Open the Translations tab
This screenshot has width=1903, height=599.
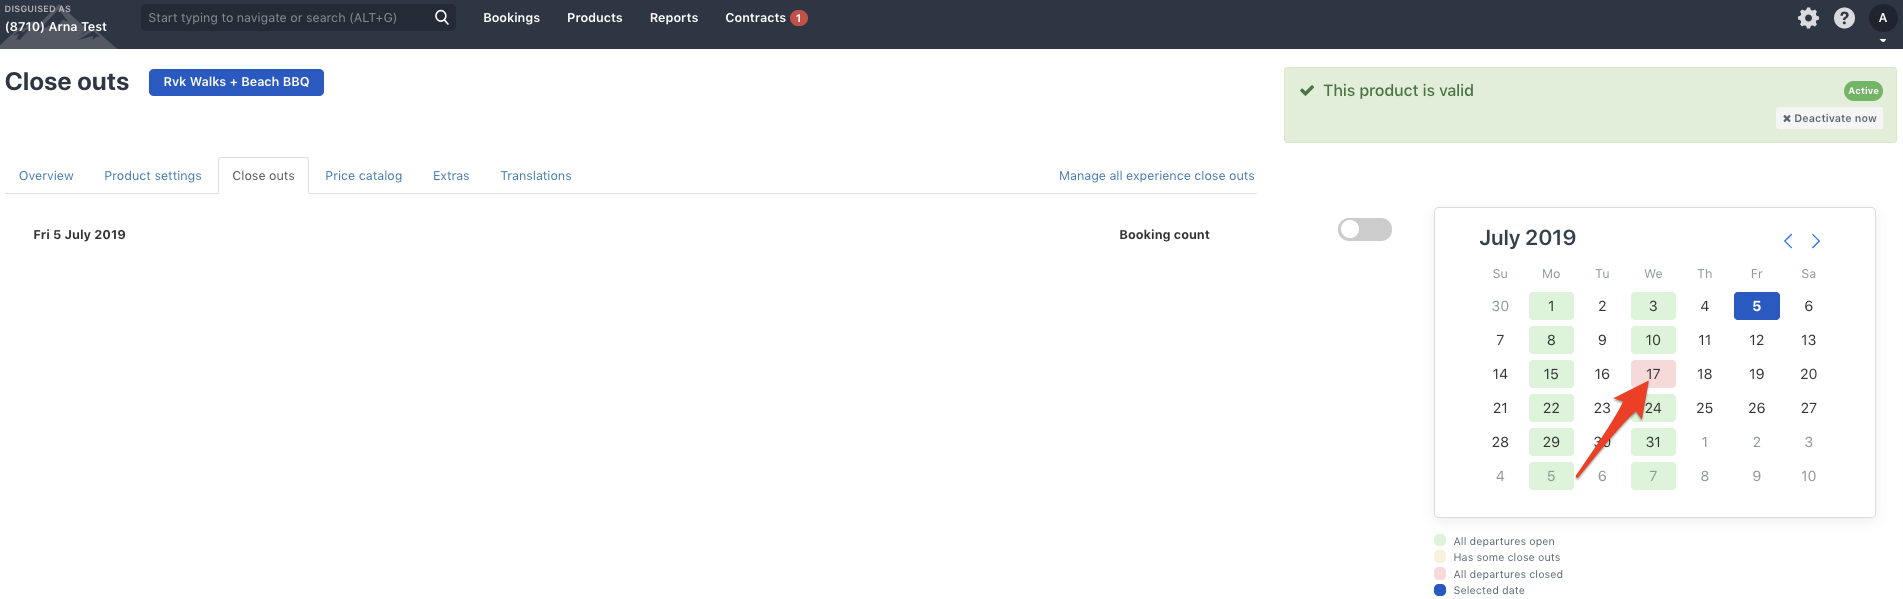pos(536,176)
